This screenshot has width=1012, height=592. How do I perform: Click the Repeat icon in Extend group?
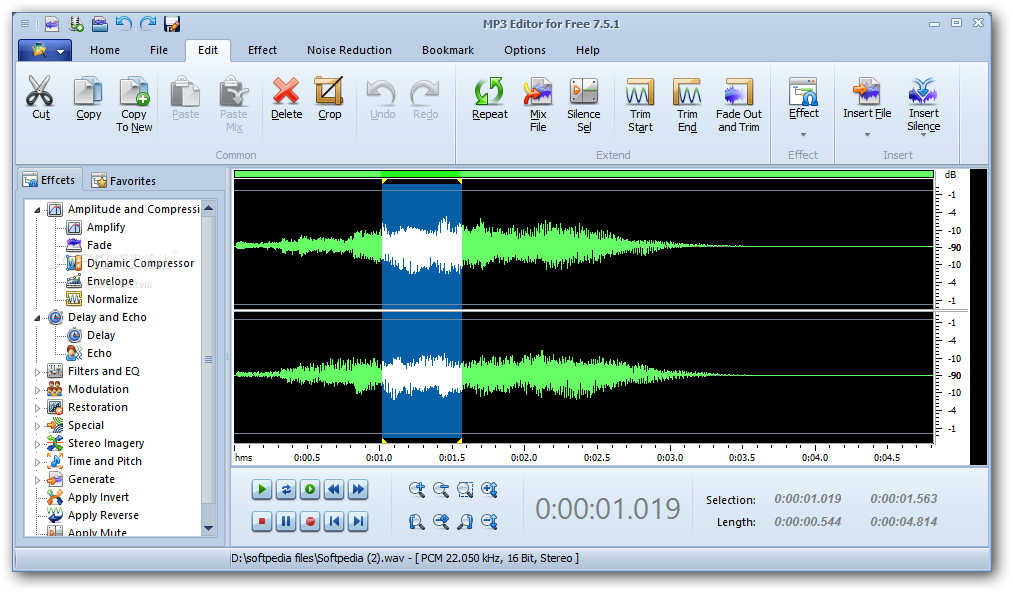[489, 91]
